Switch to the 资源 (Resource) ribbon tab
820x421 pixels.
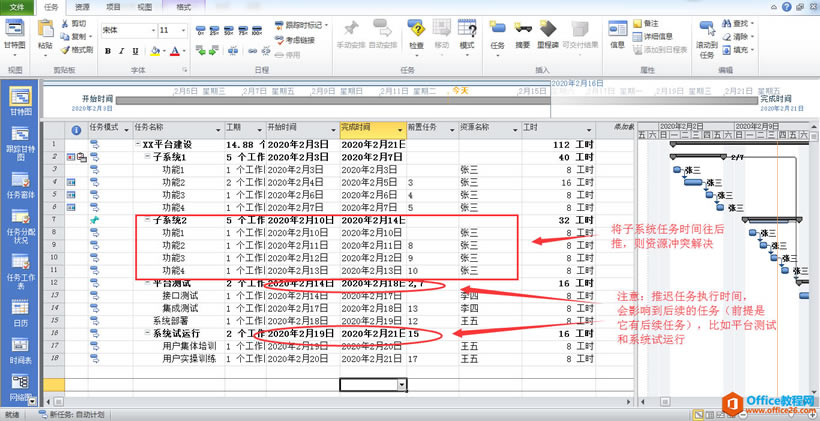point(82,6)
